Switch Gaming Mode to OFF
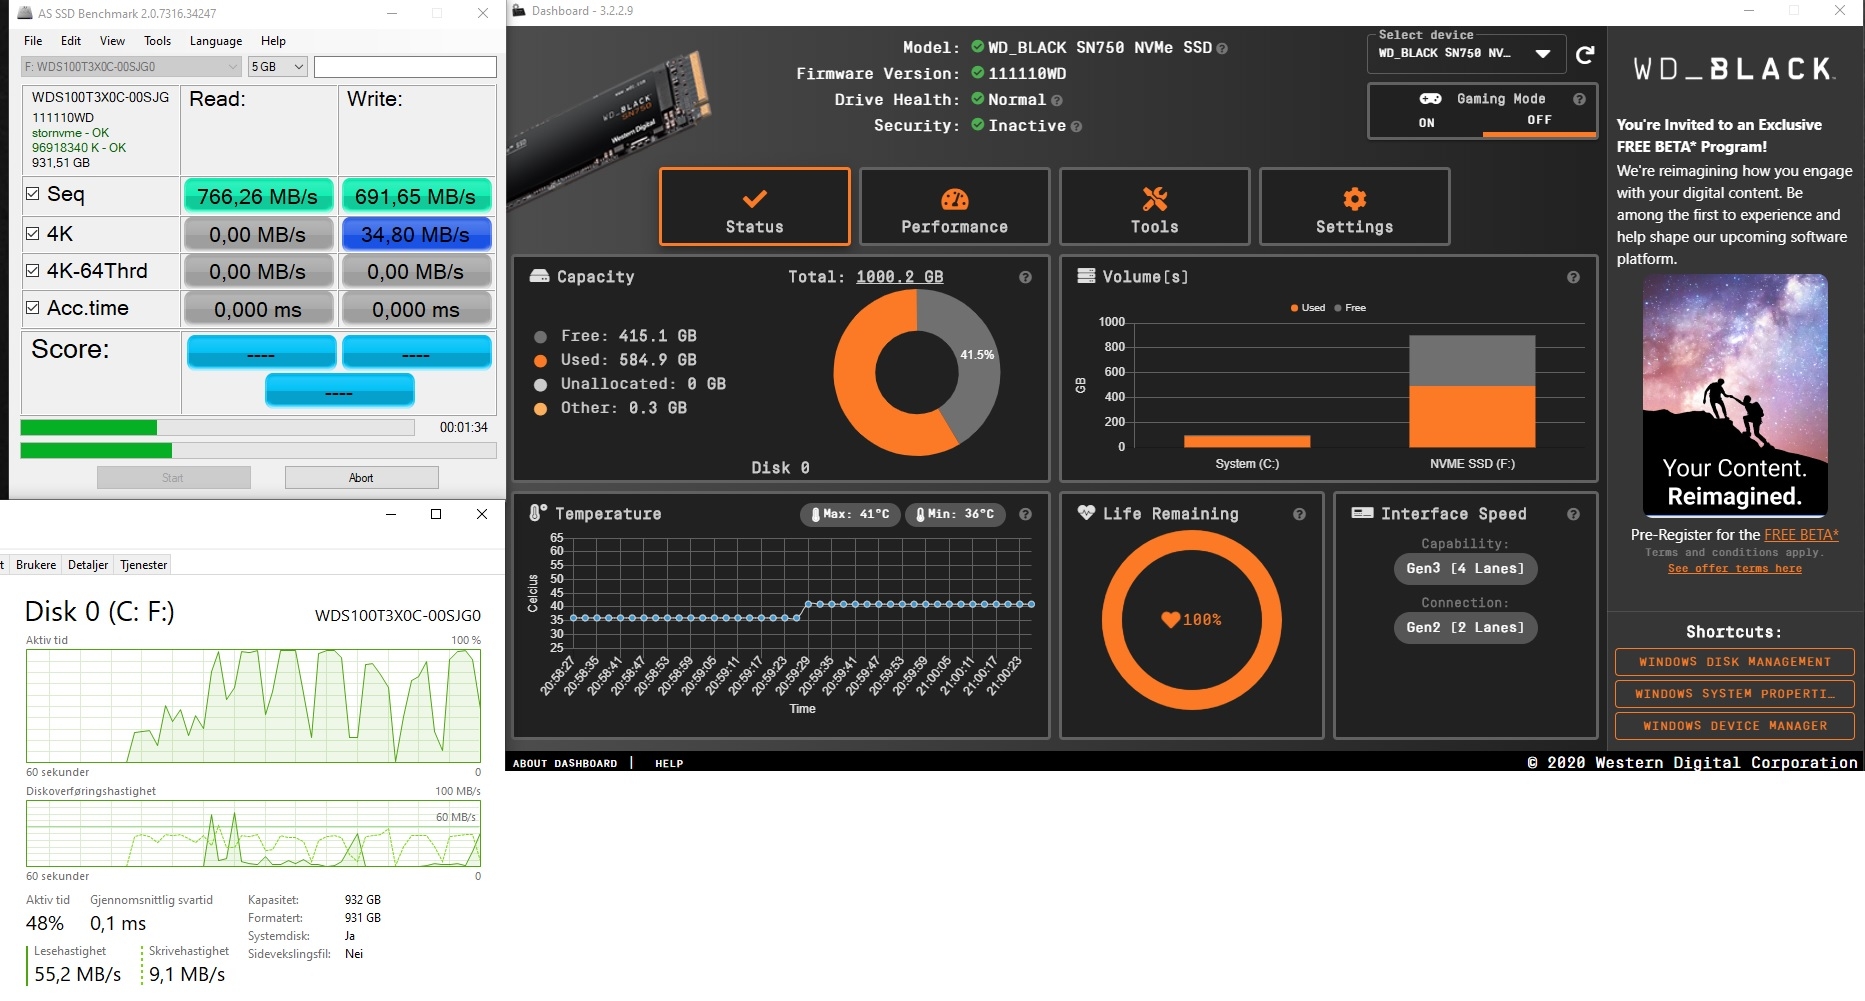Image resolution: width=1865 pixels, height=1001 pixels. tap(1539, 121)
